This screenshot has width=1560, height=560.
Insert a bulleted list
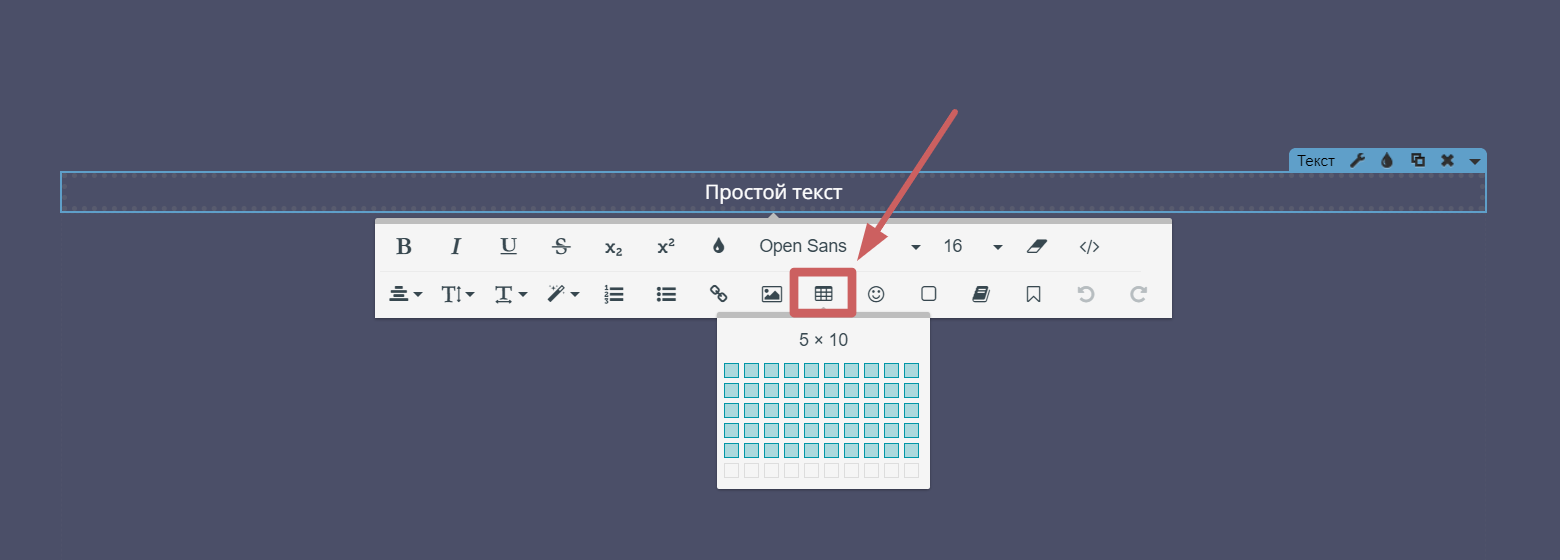(666, 294)
